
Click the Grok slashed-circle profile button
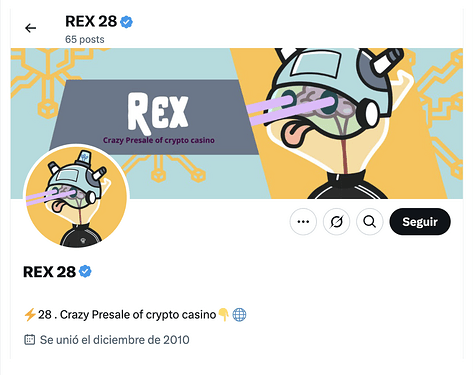(336, 222)
